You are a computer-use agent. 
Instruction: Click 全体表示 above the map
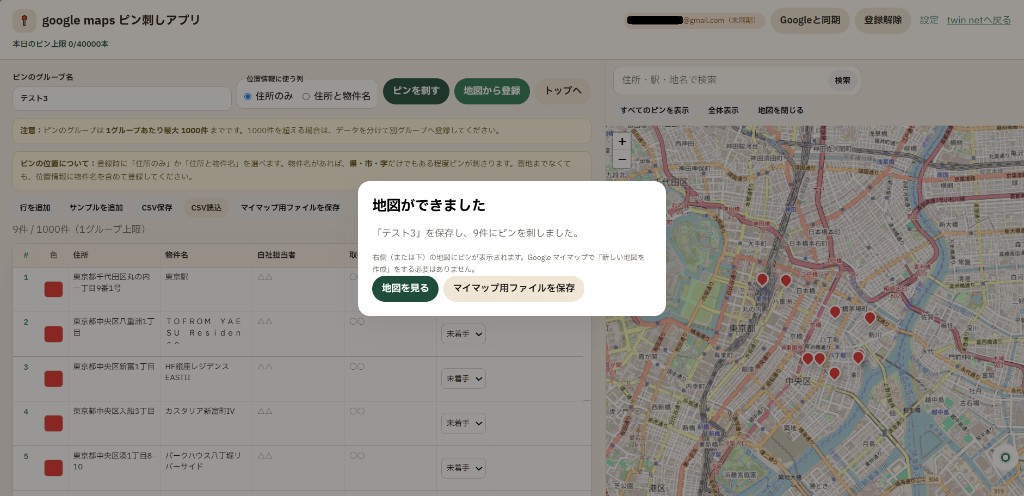click(x=723, y=110)
